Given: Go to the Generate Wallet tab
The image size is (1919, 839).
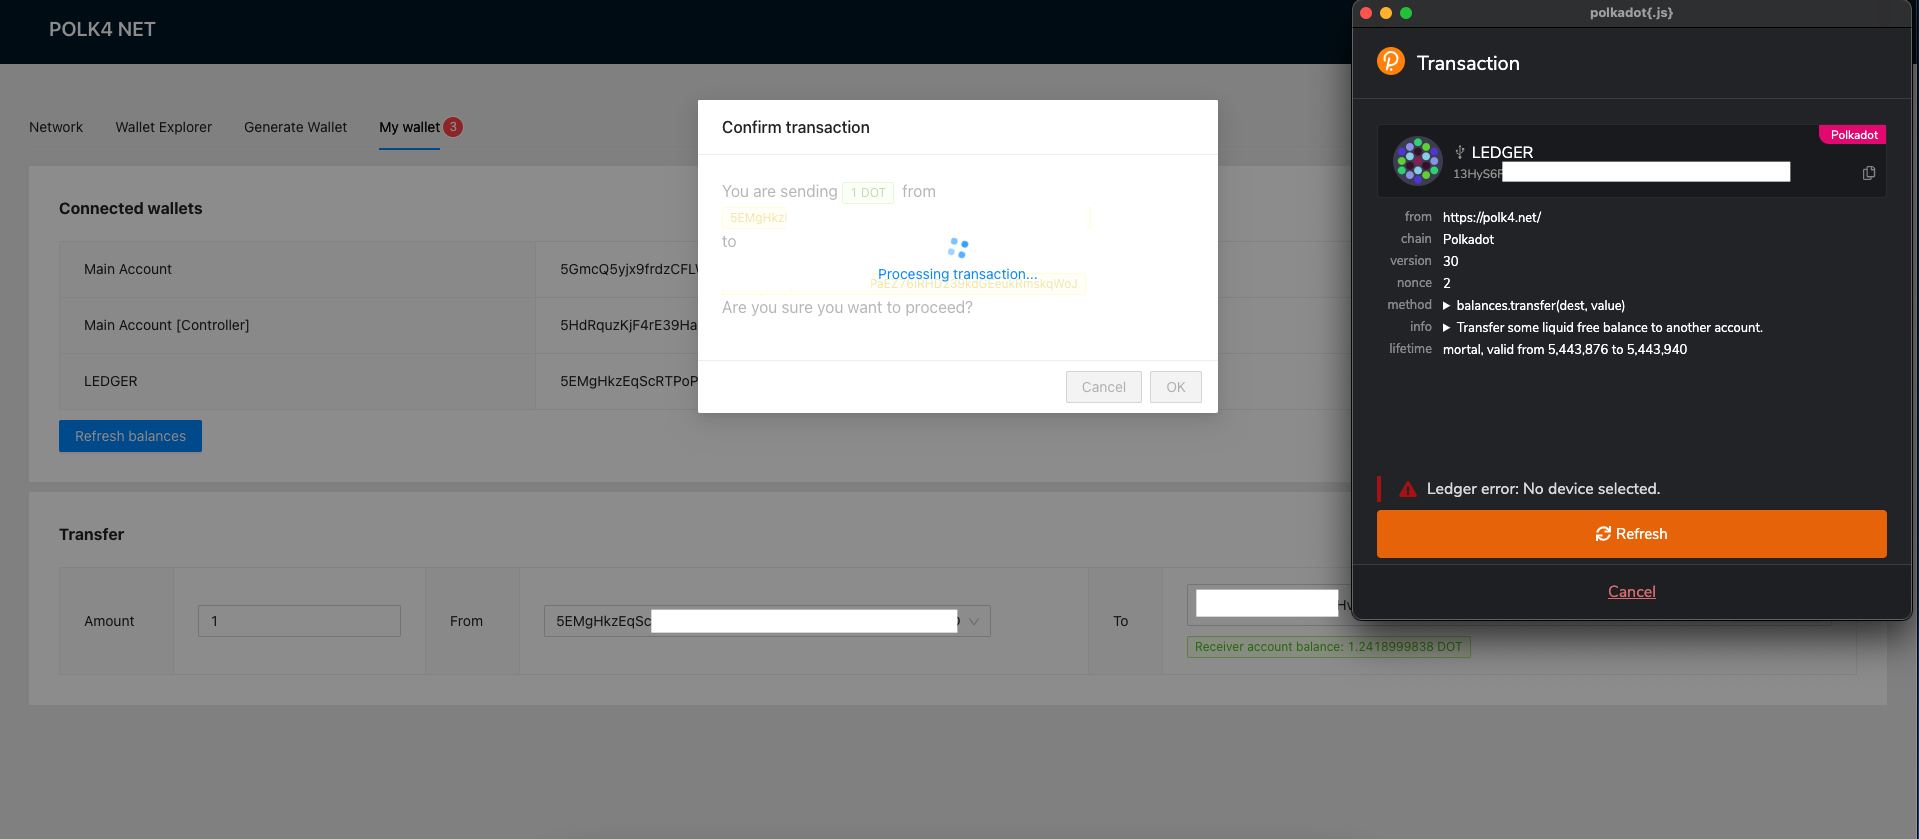Looking at the screenshot, I should [296, 127].
